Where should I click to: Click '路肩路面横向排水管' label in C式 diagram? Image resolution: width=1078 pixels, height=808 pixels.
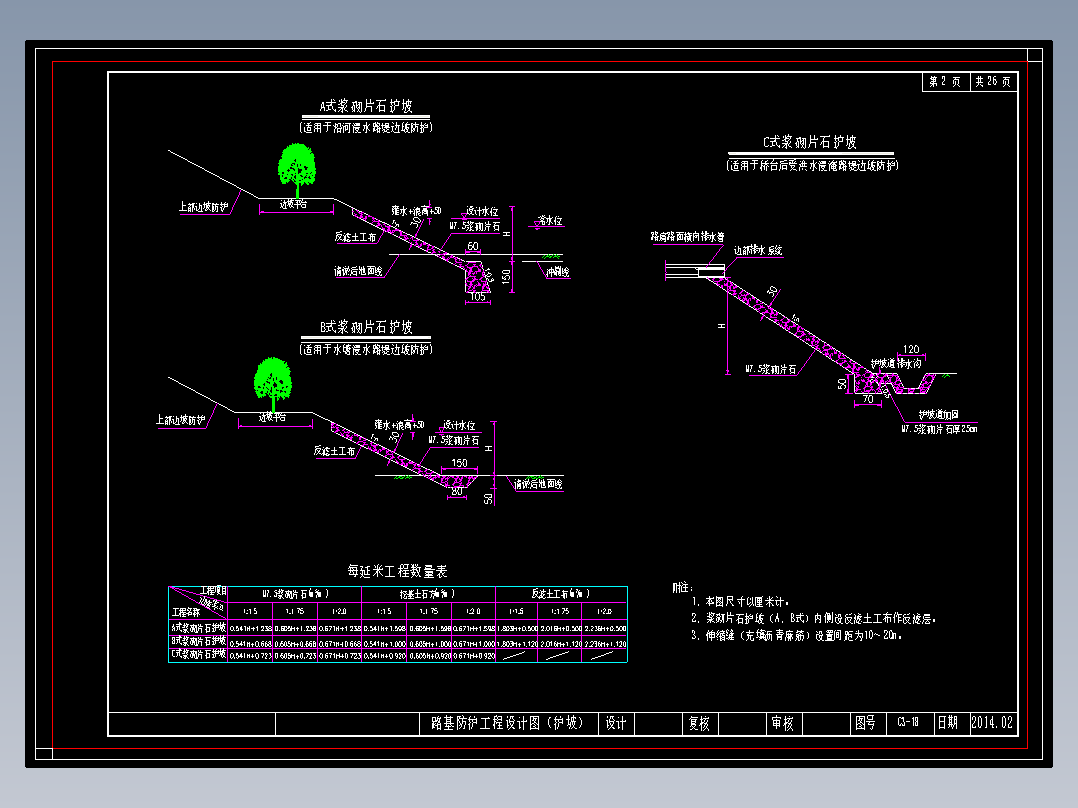click(688, 237)
